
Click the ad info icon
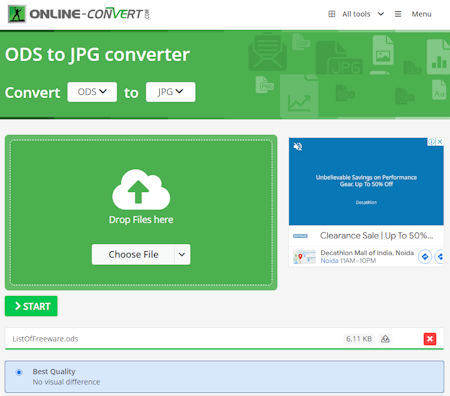pyautogui.click(x=431, y=141)
